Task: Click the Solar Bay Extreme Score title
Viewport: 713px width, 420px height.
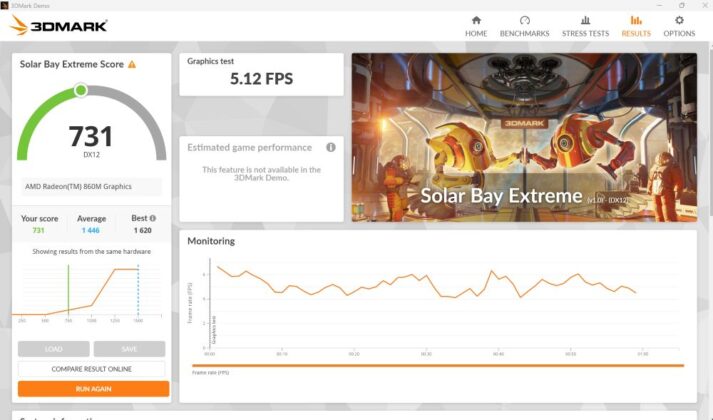Action: point(71,64)
